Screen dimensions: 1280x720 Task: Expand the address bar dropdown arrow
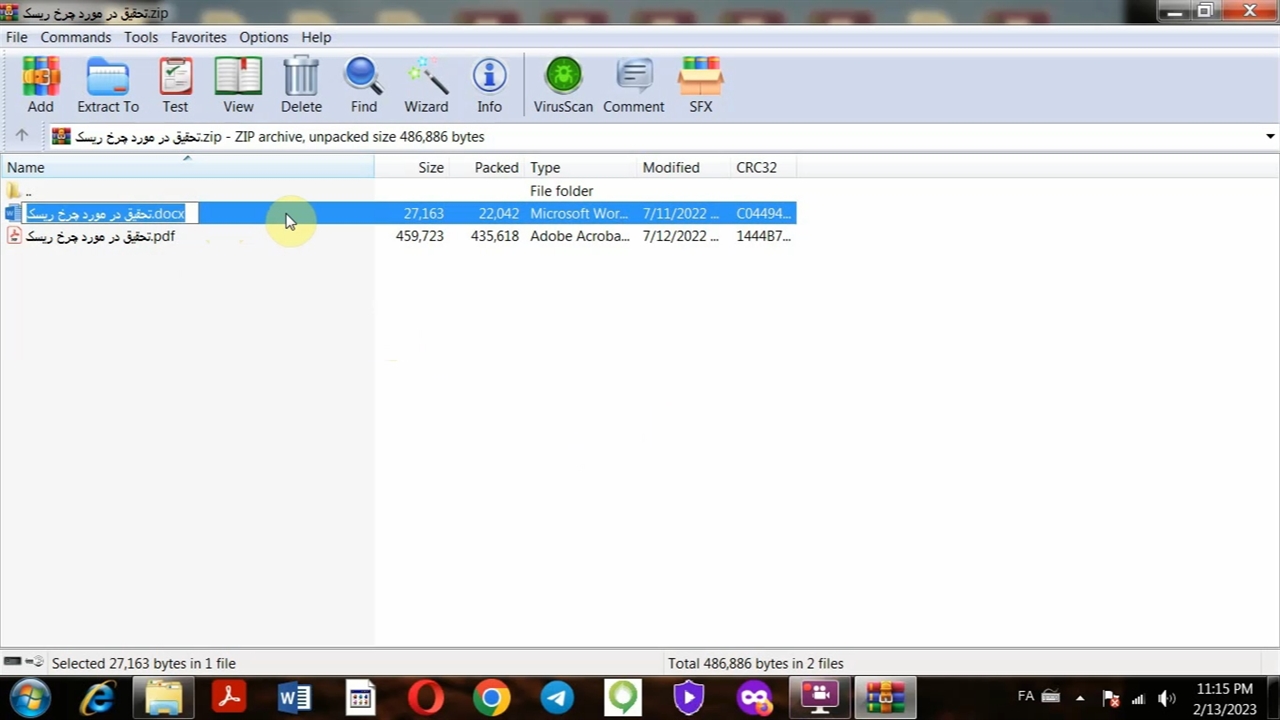click(x=1270, y=137)
